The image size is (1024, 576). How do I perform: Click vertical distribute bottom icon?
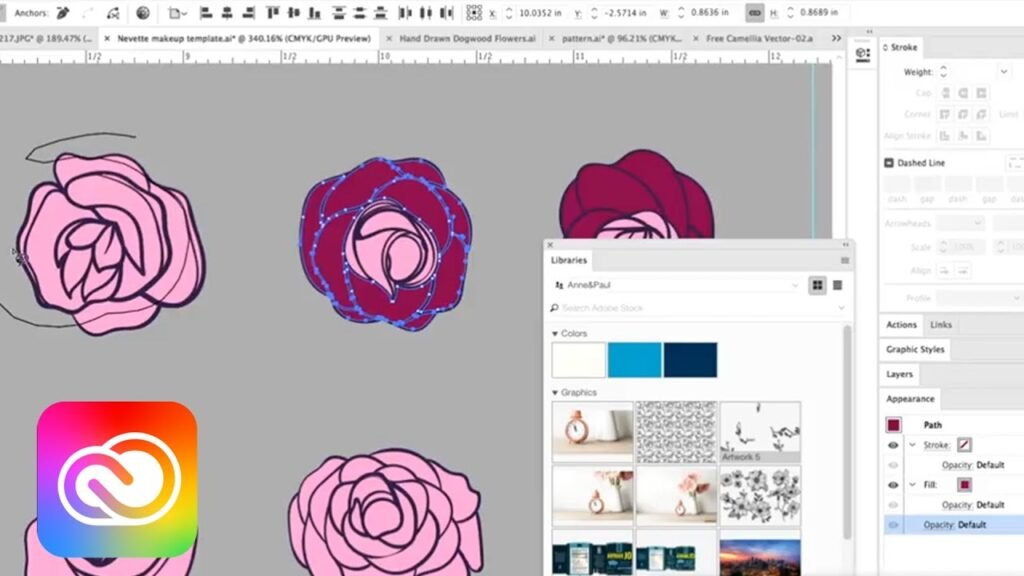pos(380,12)
